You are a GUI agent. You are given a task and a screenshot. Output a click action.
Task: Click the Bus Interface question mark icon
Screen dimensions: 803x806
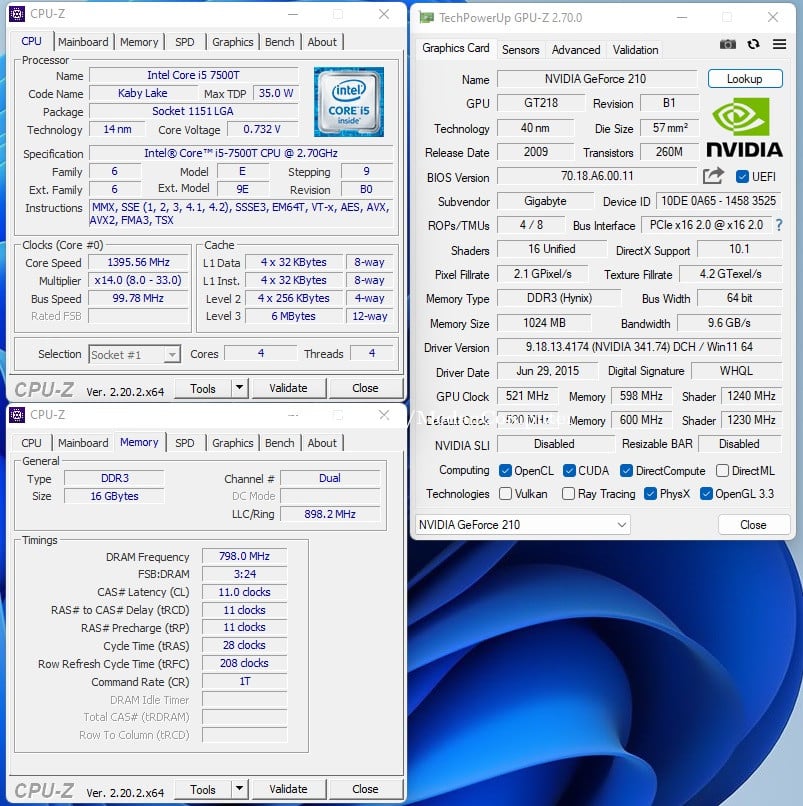(x=779, y=225)
